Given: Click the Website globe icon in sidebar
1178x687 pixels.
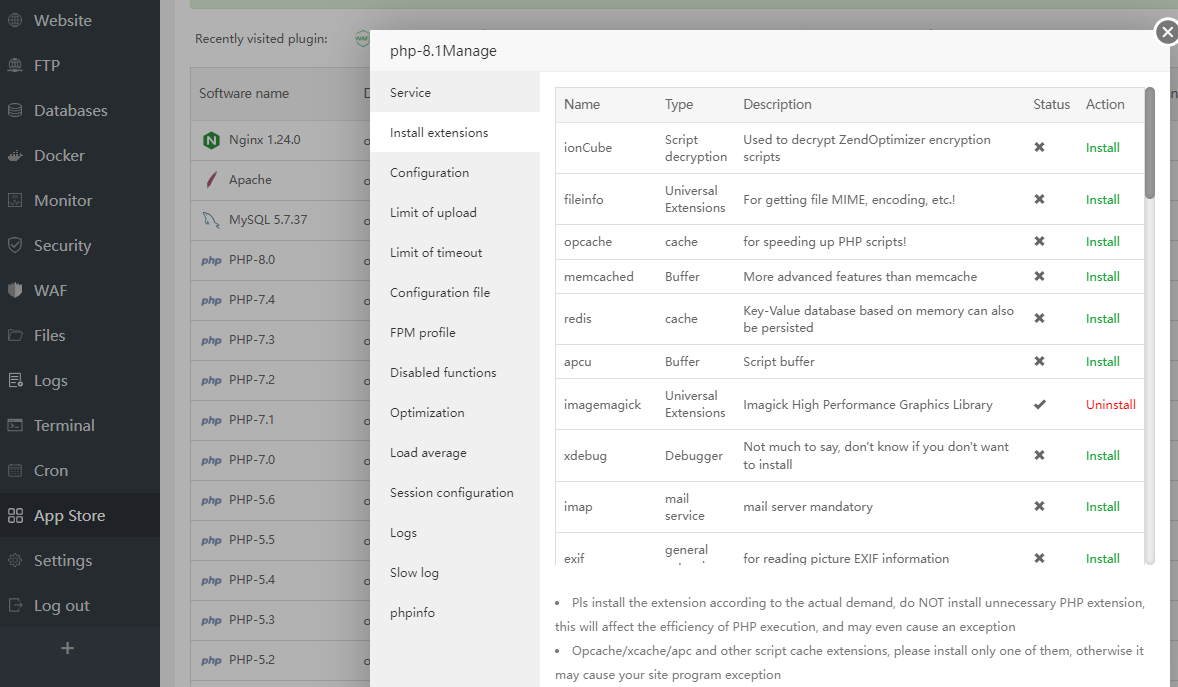Looking at the screenshot, I should pos(15,20).
